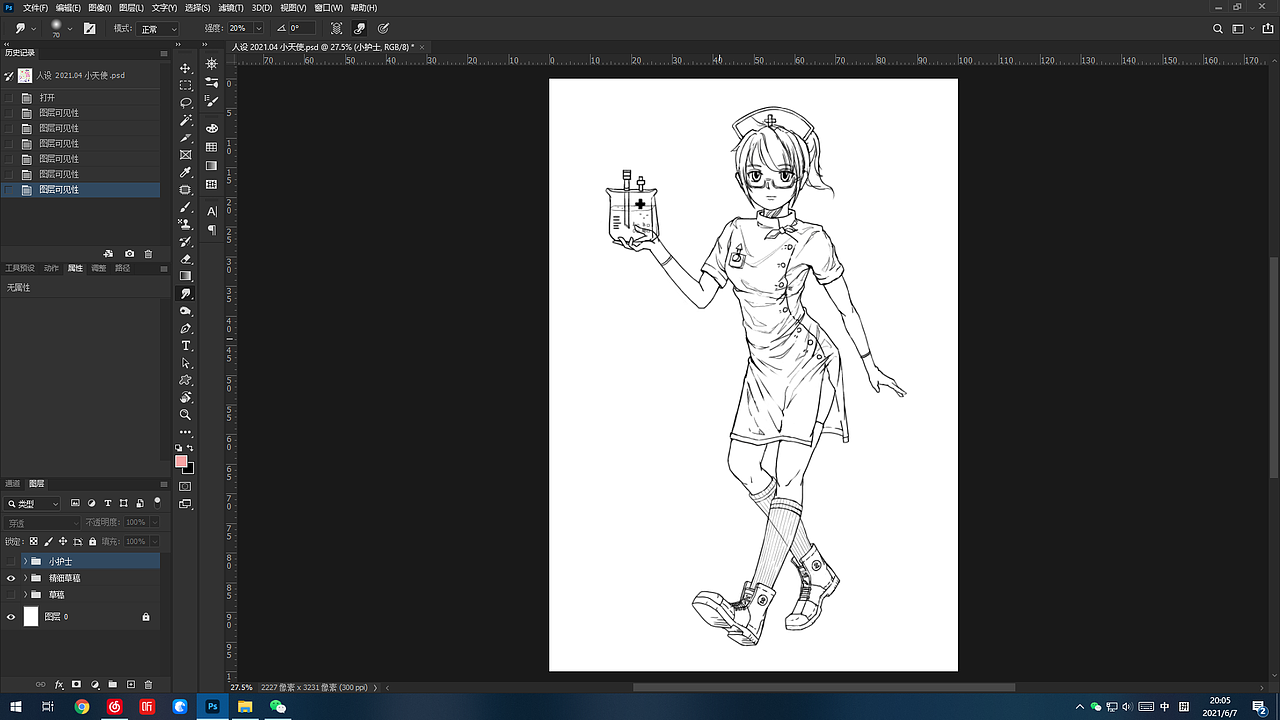Set the pink foreground color swatch
Screen dimensions: 1280x720
pos(181,461)
